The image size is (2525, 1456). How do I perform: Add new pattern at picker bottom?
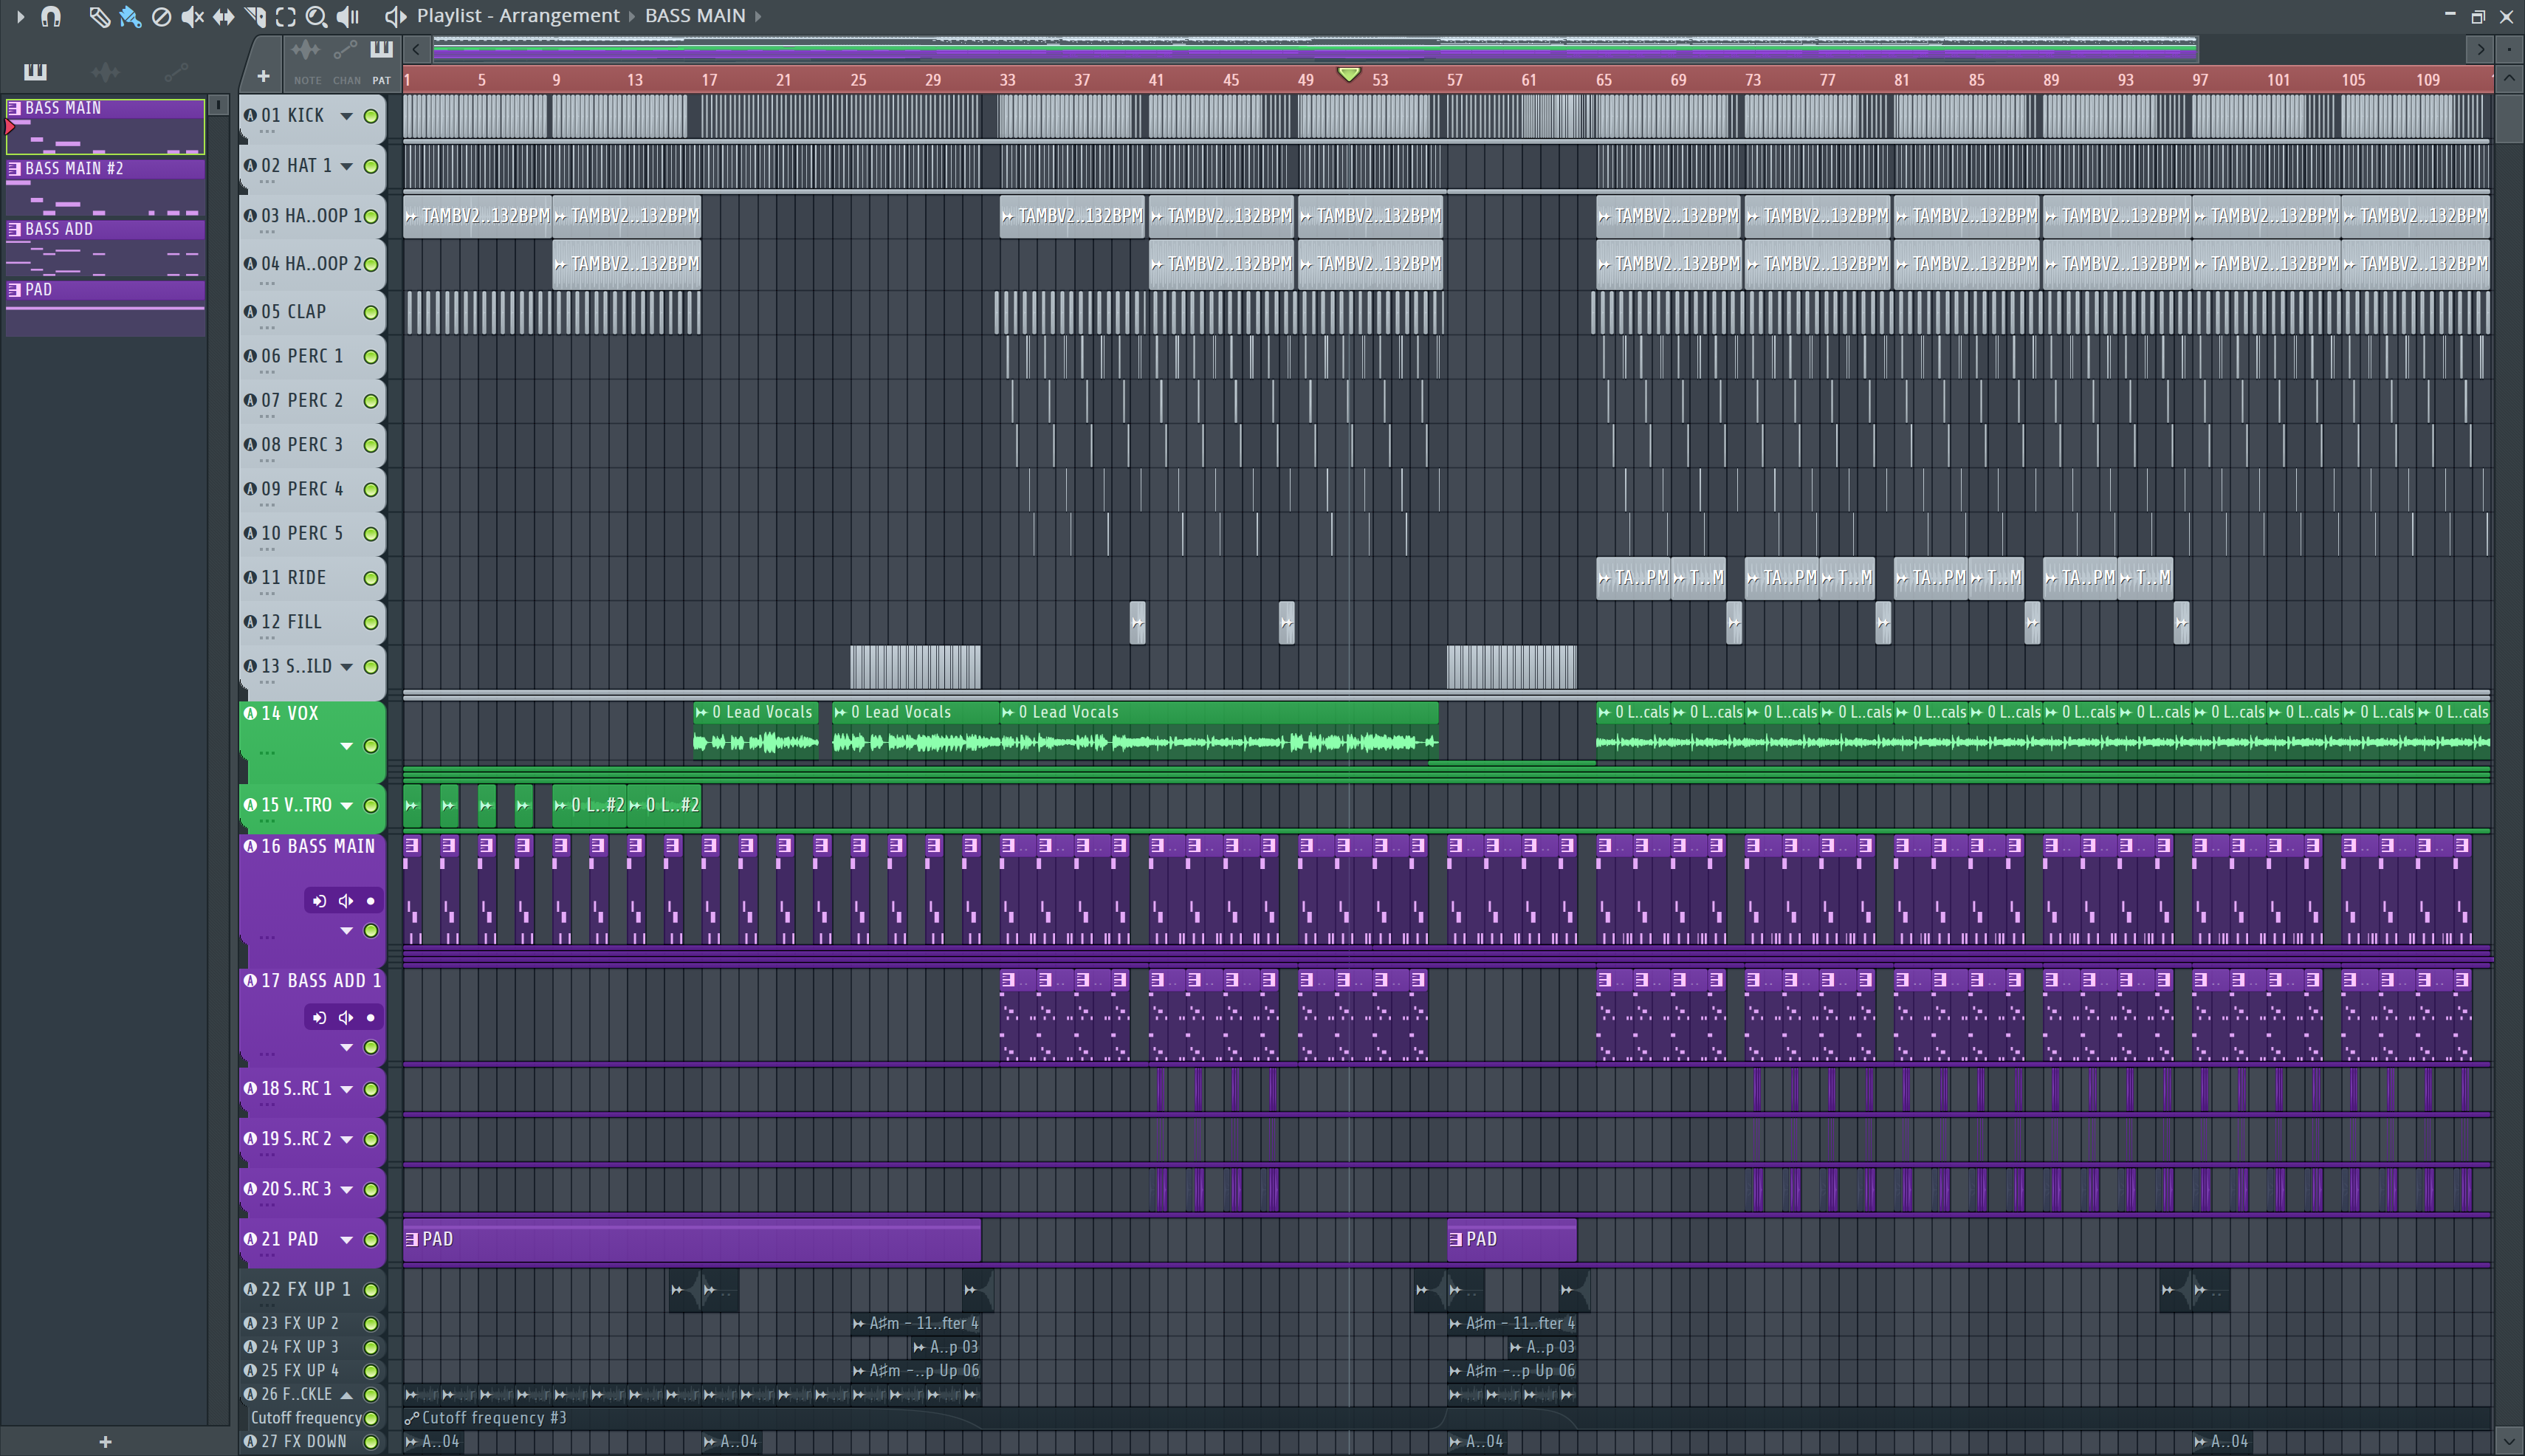tap(105, 1442)
